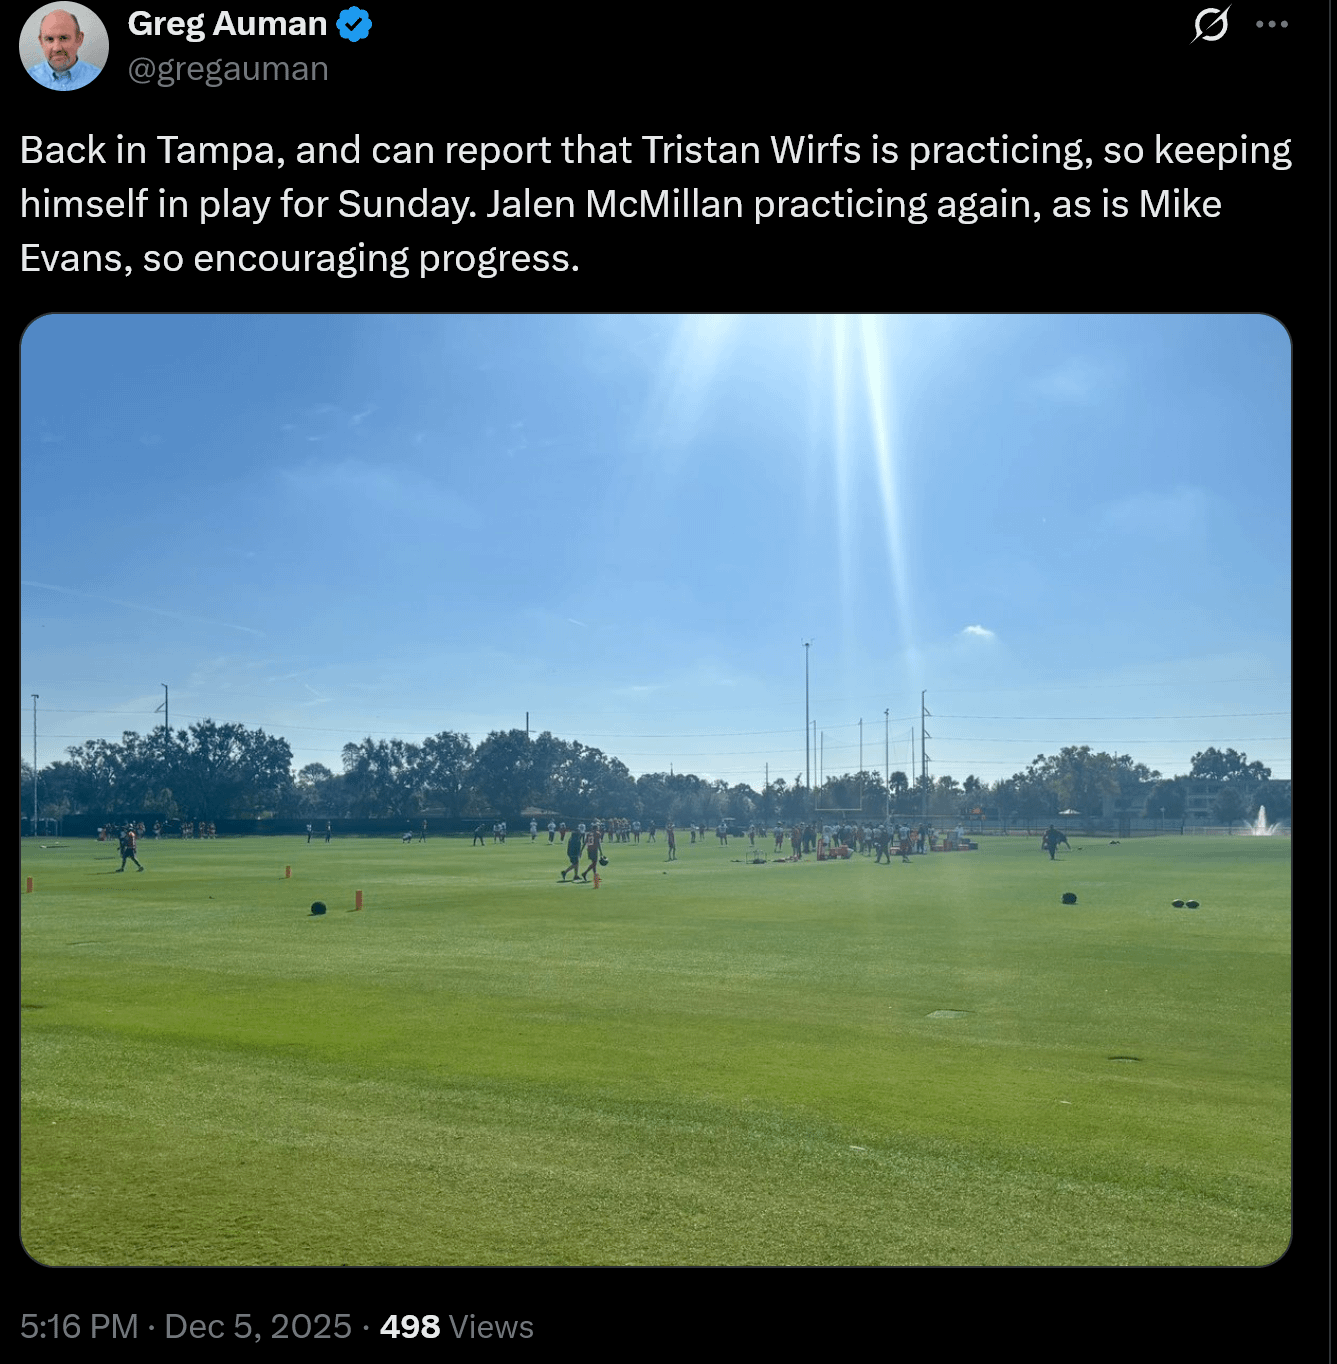
Task: Click the 5:16 PM timestamp
Action: [x=79, y=1326]
